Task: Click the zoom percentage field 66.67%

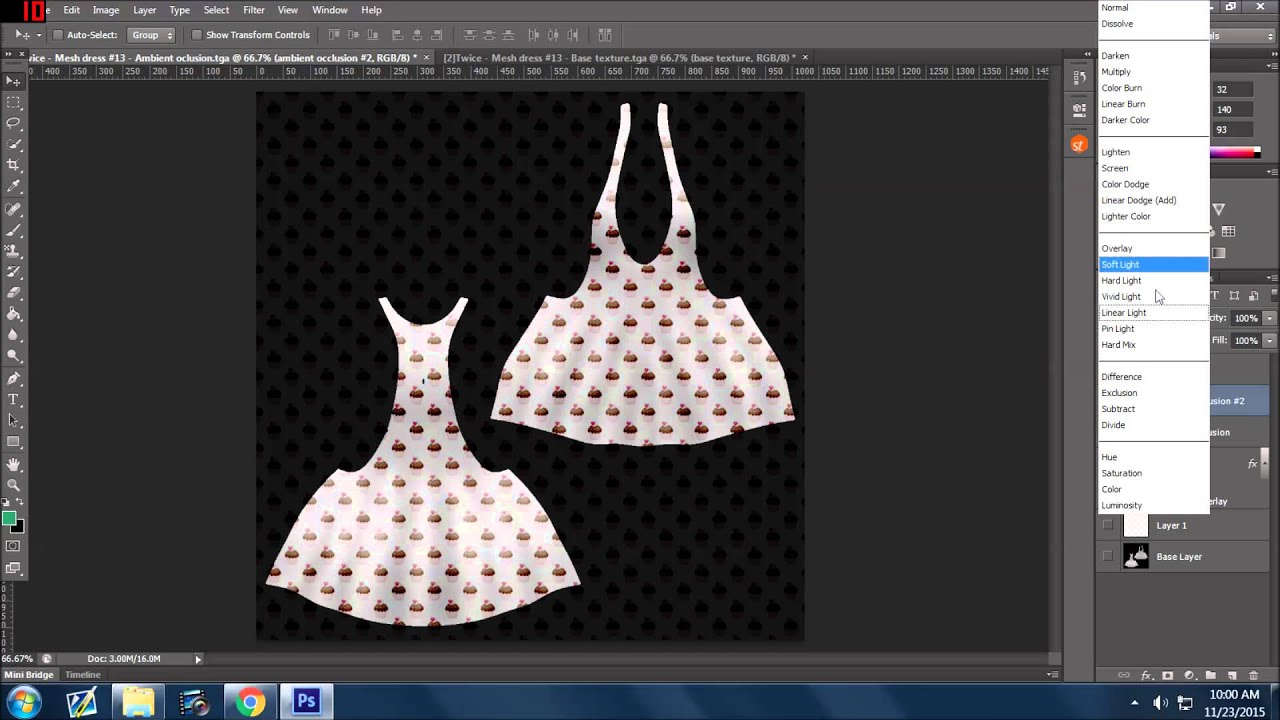Action: [17, 658]
